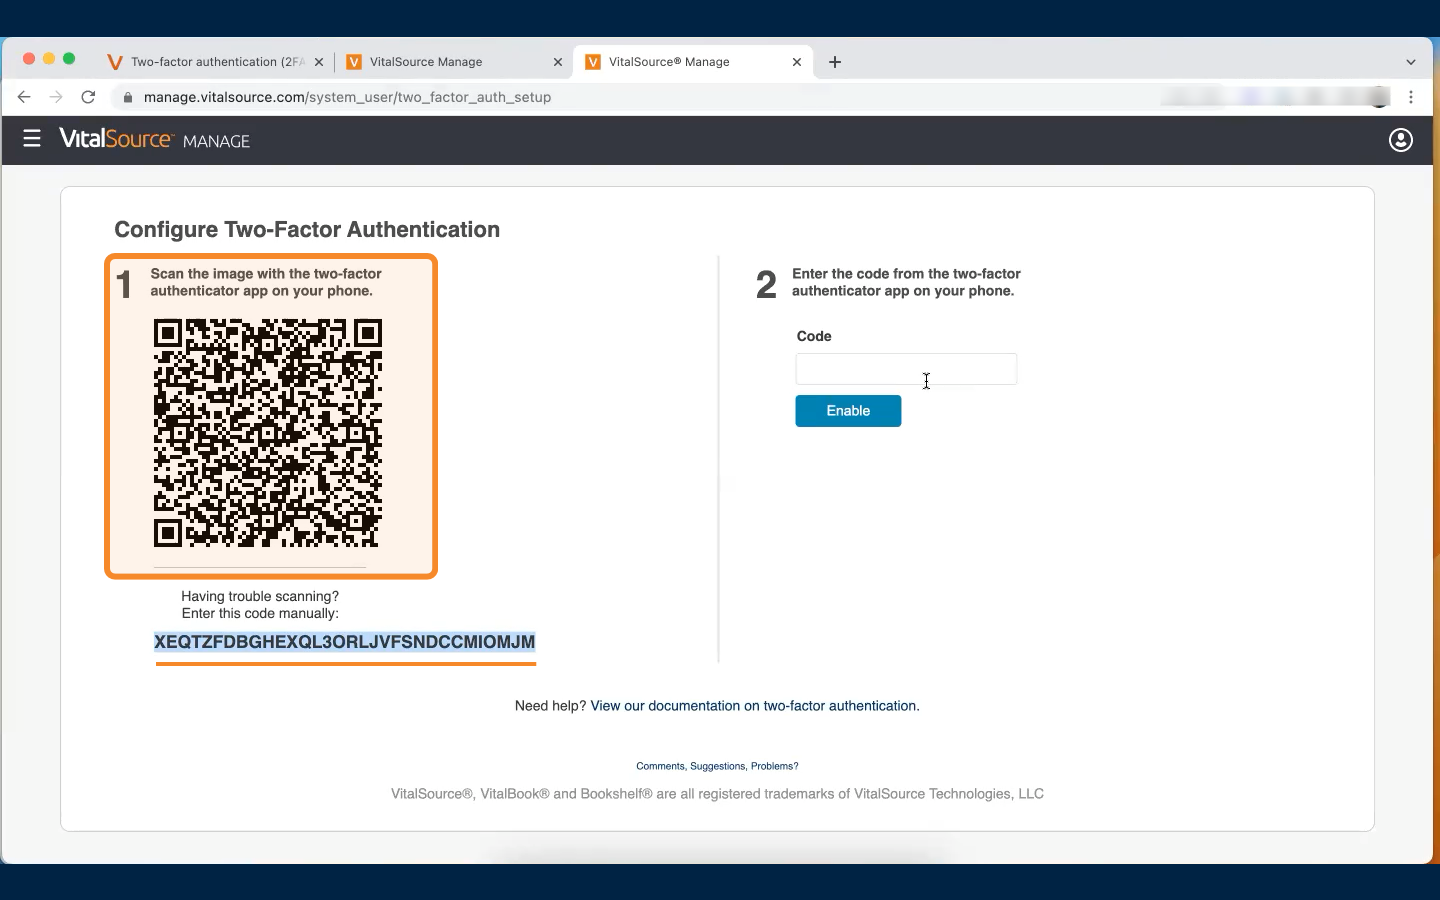The image size is (1440, 900).
Task: Open the Comments, Suggestions, Problems link
Action: (717, 766)
